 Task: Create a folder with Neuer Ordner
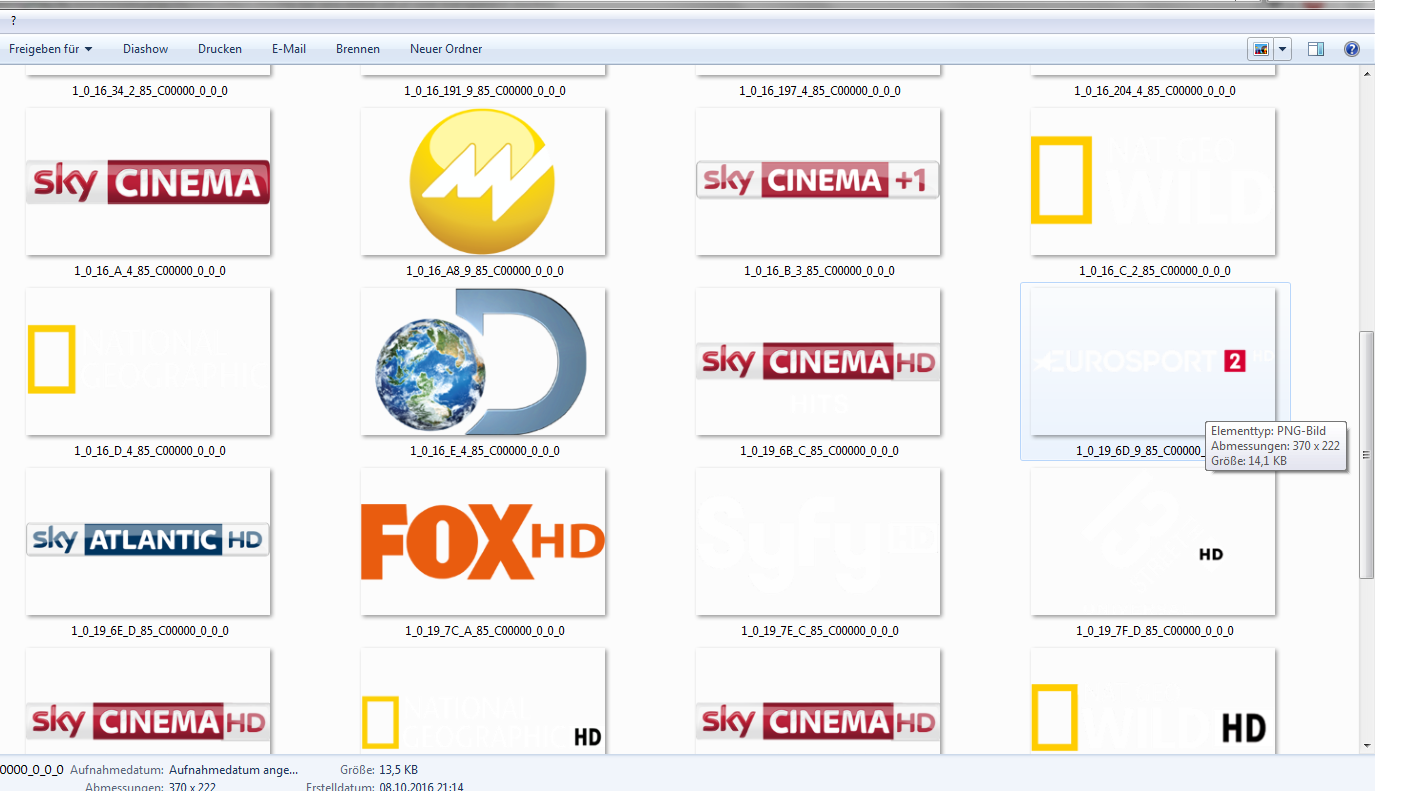(x=446, y=49)
